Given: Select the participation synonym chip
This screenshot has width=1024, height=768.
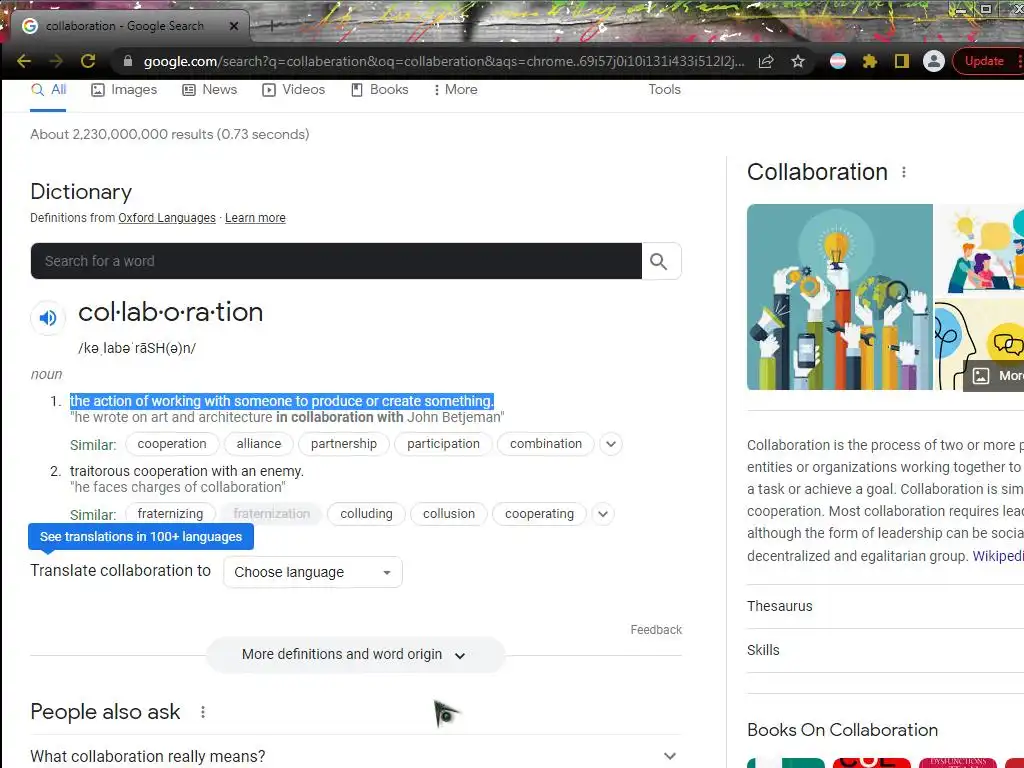Looking at the screenshot, I should pos(443,444).
